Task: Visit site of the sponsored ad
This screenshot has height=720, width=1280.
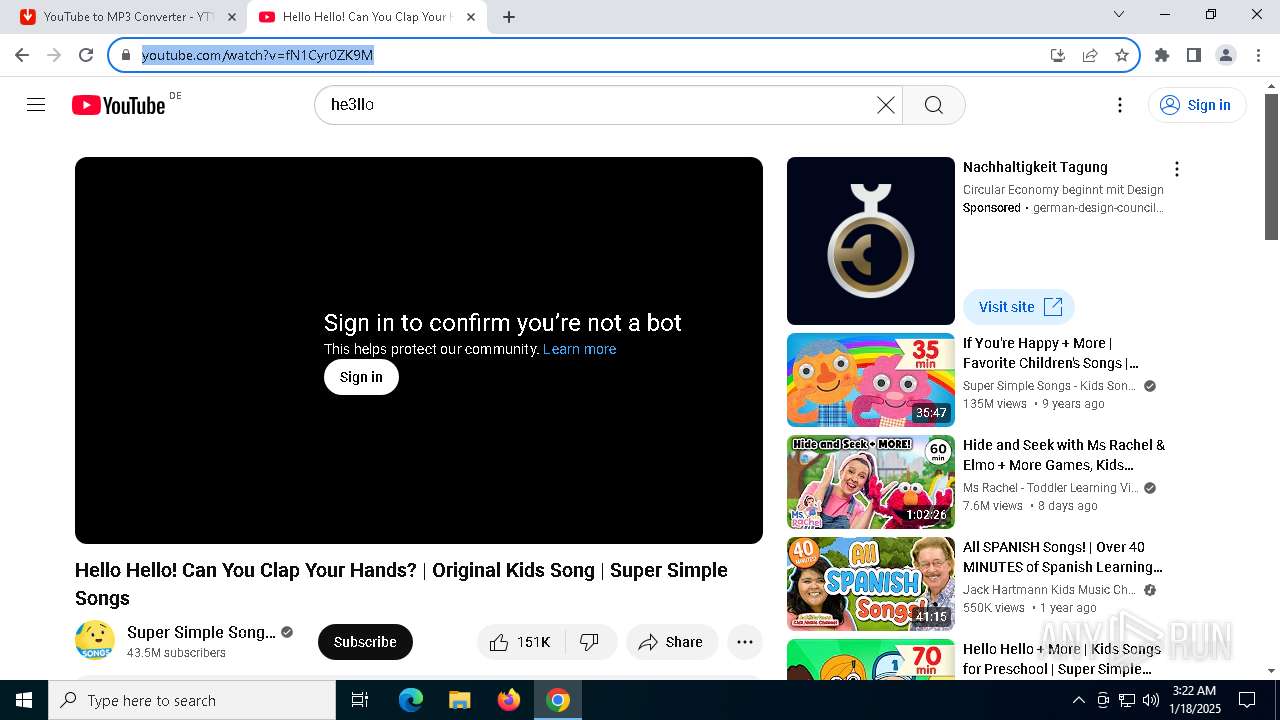Action: [x=1019, y=307]
